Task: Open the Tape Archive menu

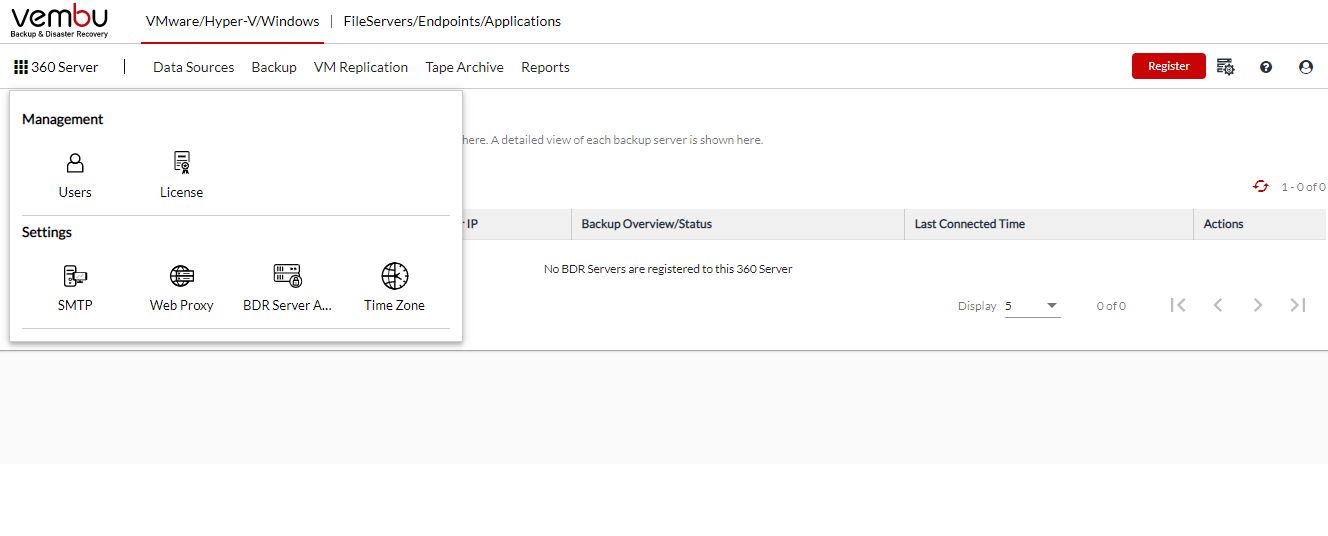Action: tap(465, 67)
